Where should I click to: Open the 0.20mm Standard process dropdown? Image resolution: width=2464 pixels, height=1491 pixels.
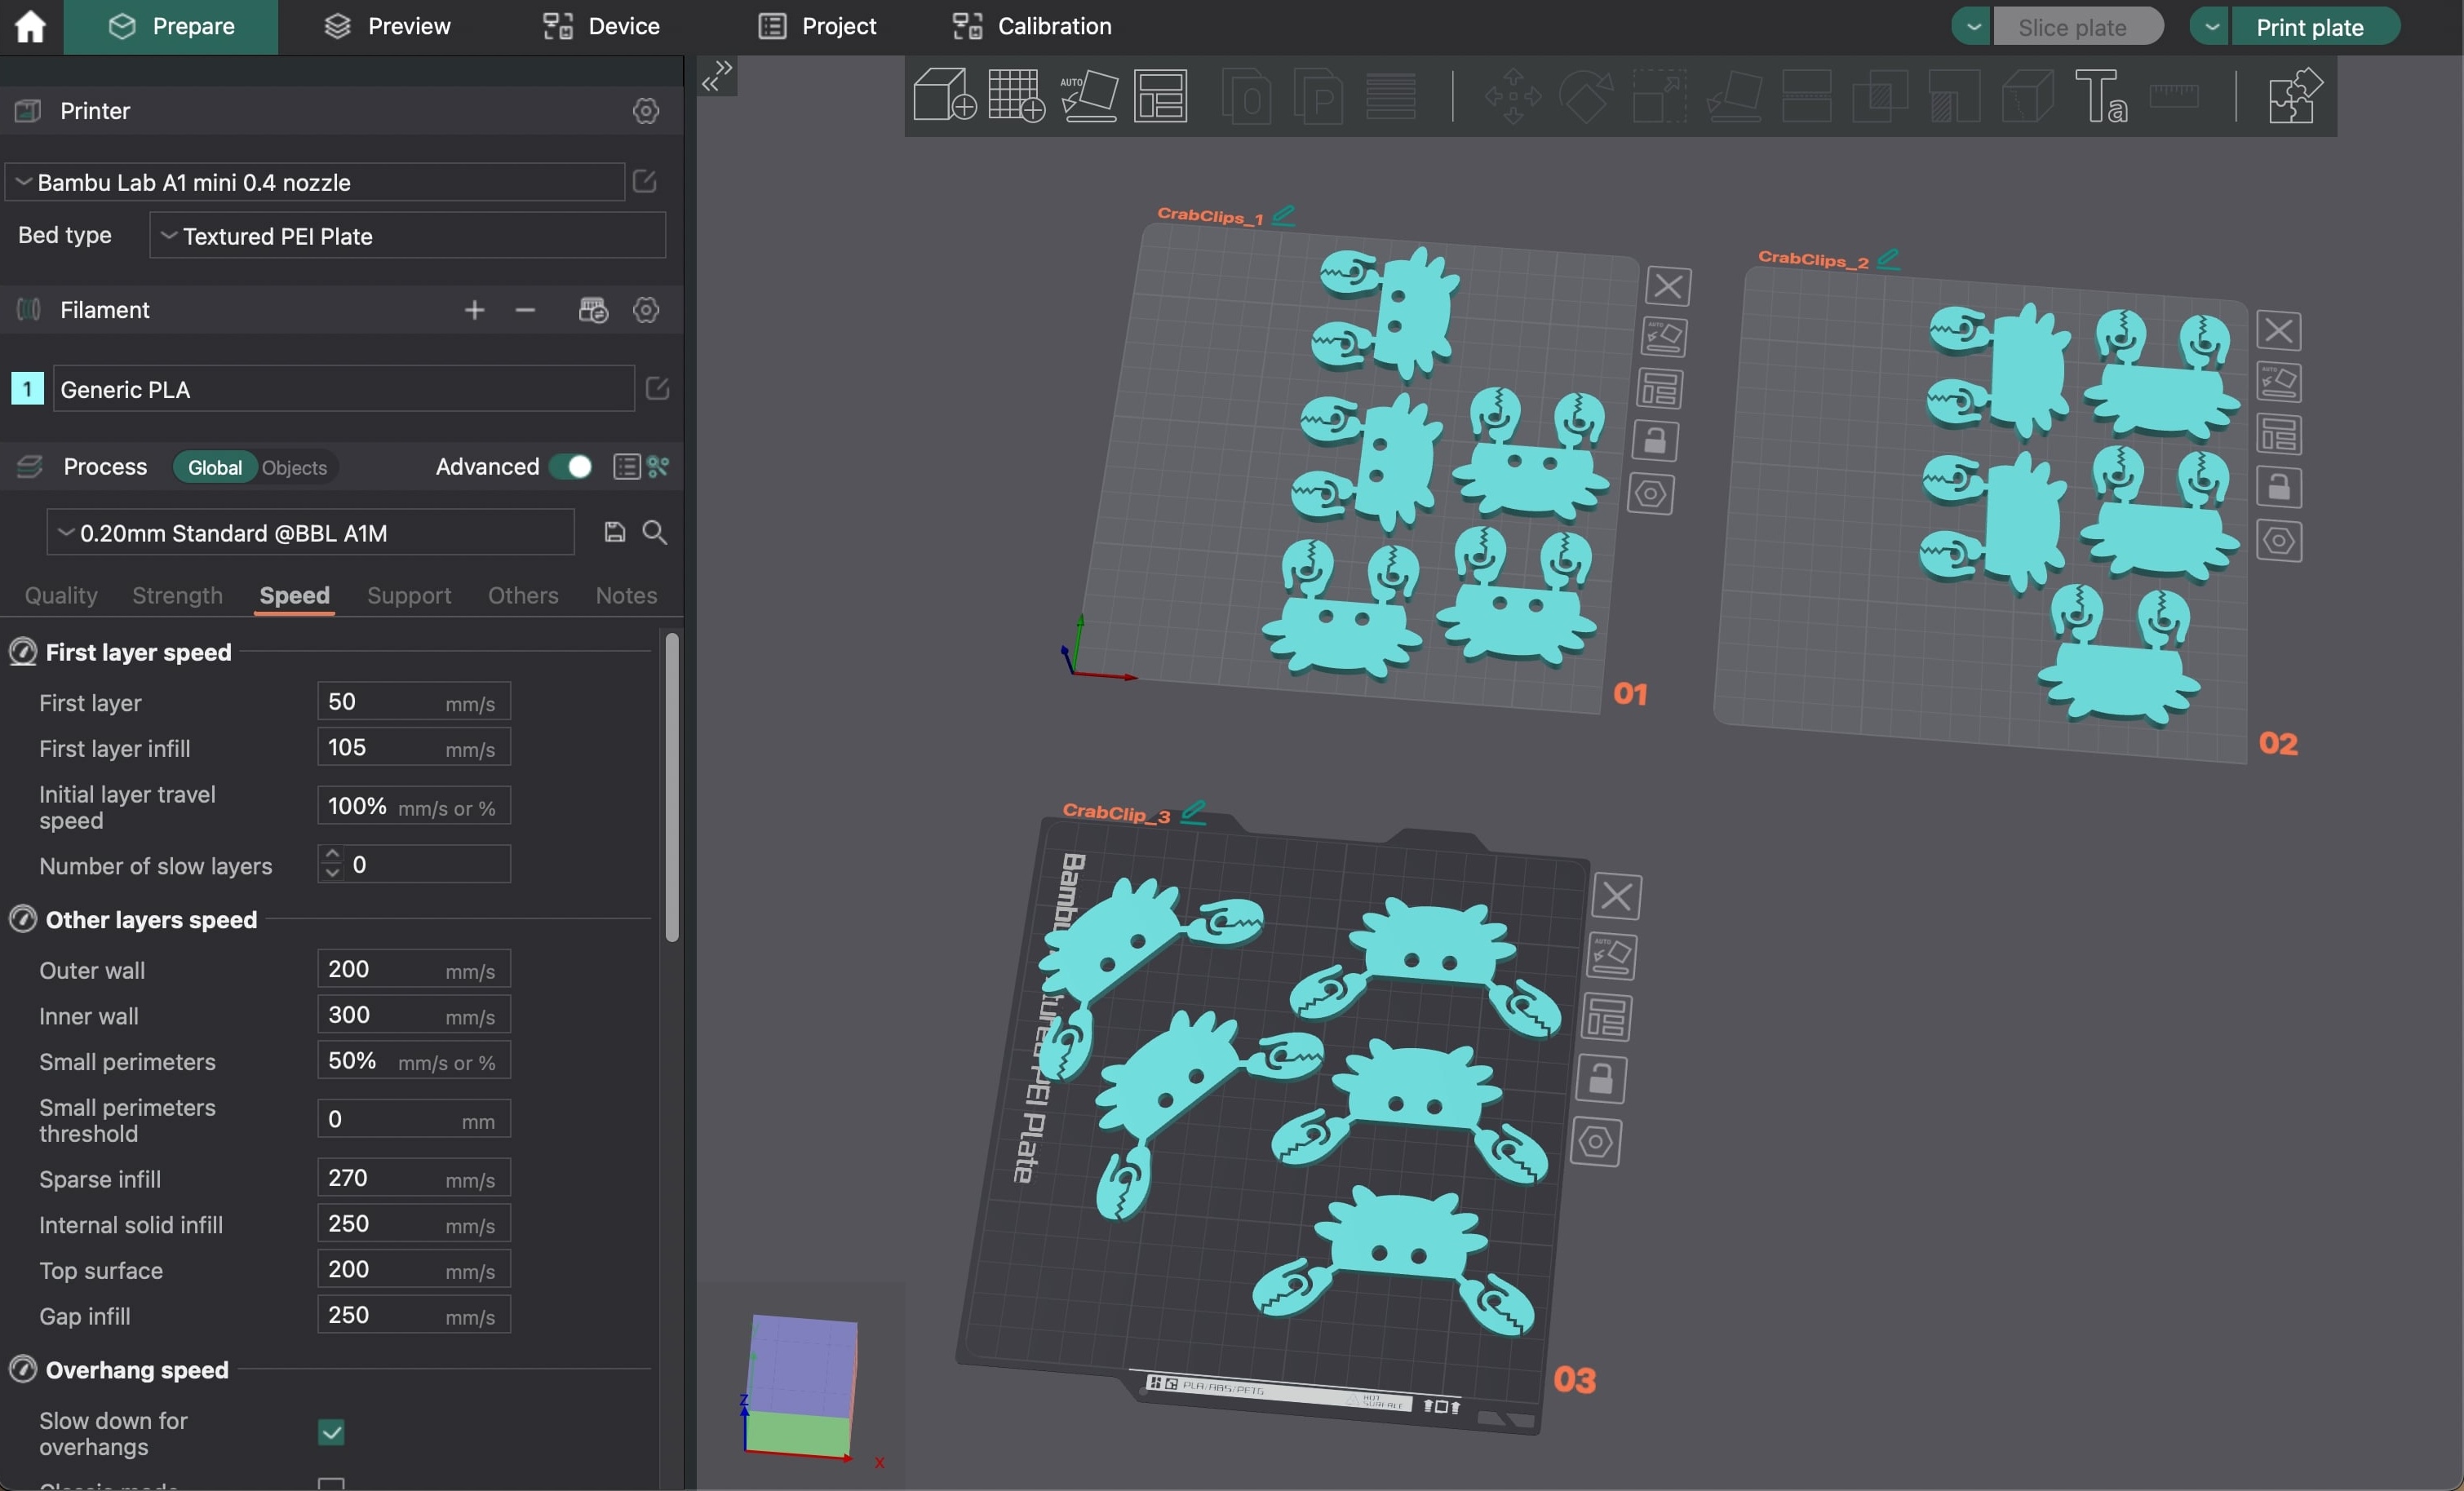(311, 532)
